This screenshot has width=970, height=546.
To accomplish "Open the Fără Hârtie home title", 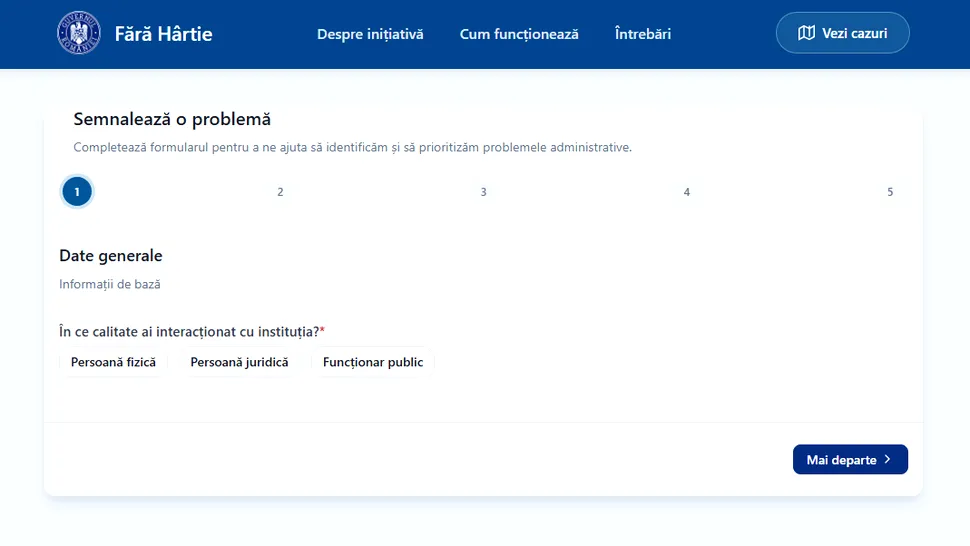I will (163, 33).
